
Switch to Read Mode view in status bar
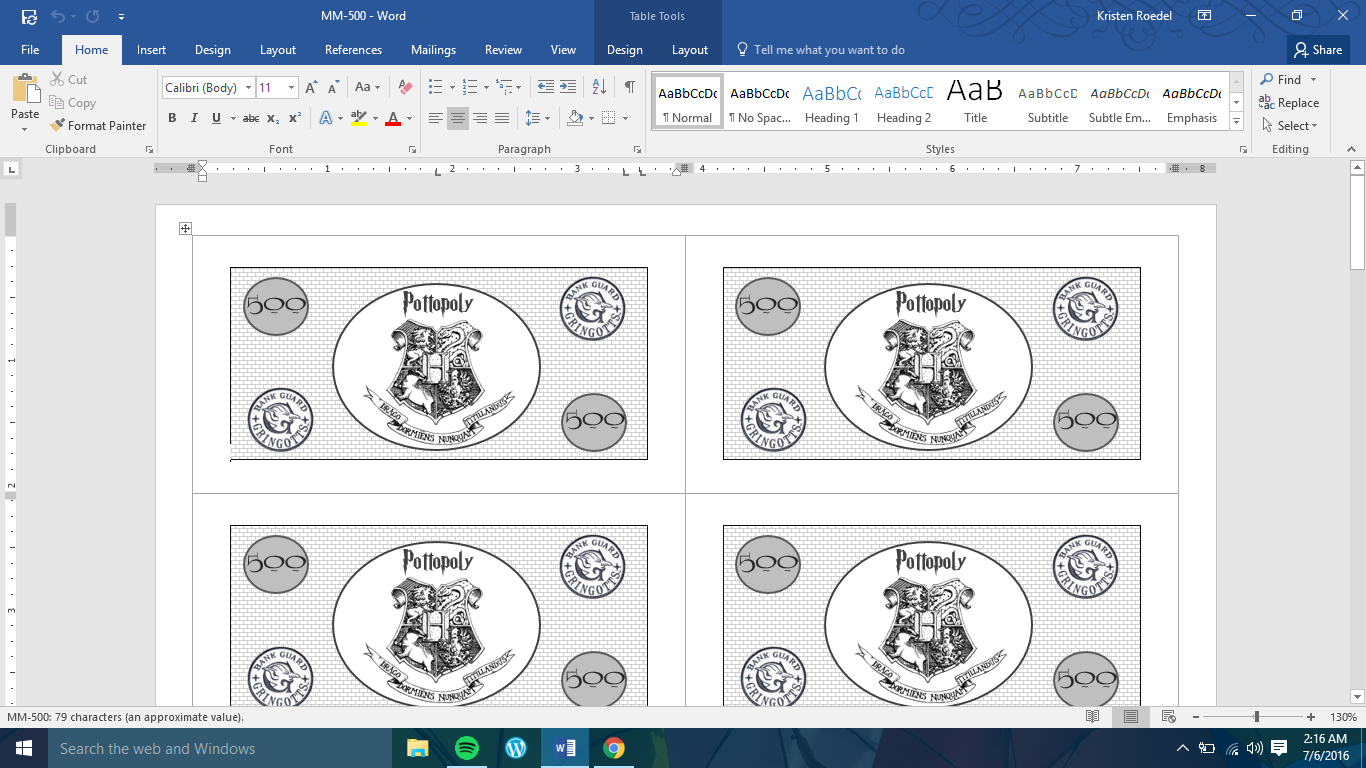pyautogui.click(x=1092, y=717)
